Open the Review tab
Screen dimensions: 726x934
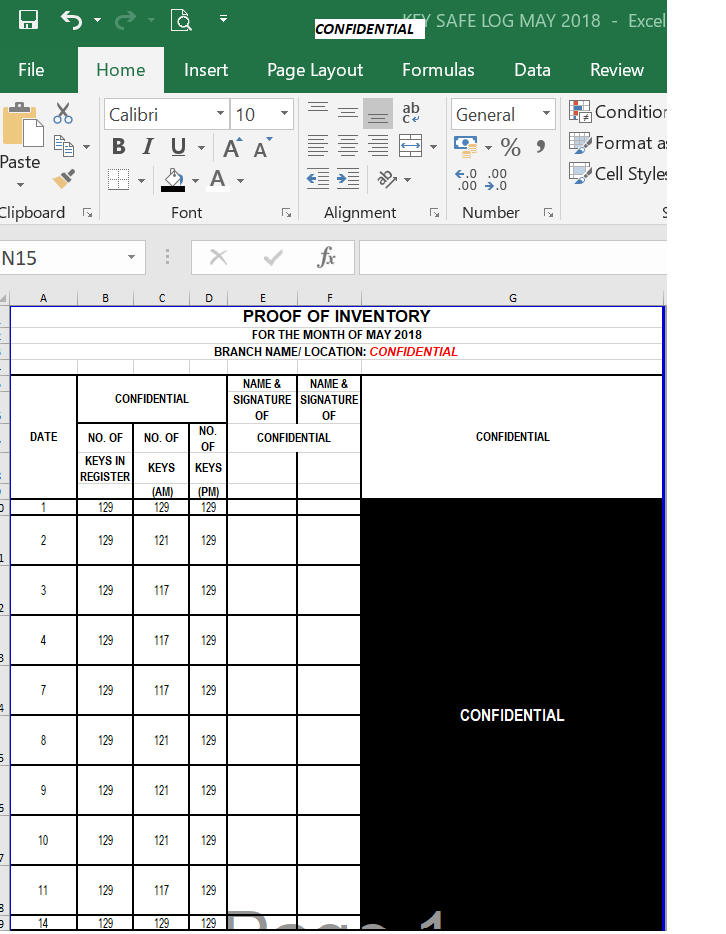(617, 70)
